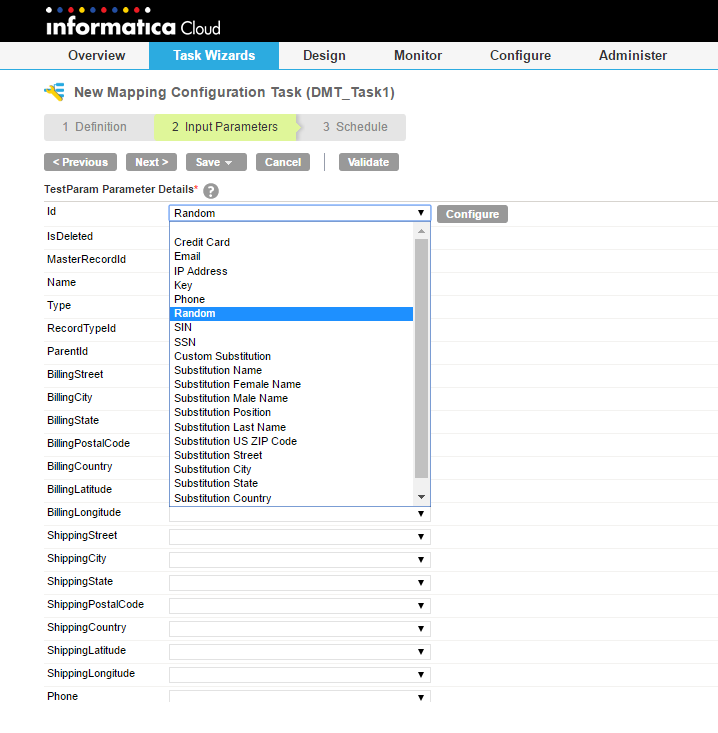The image size is (718, 733).
Task: Select the highlighted Random option
Action: 291,314
